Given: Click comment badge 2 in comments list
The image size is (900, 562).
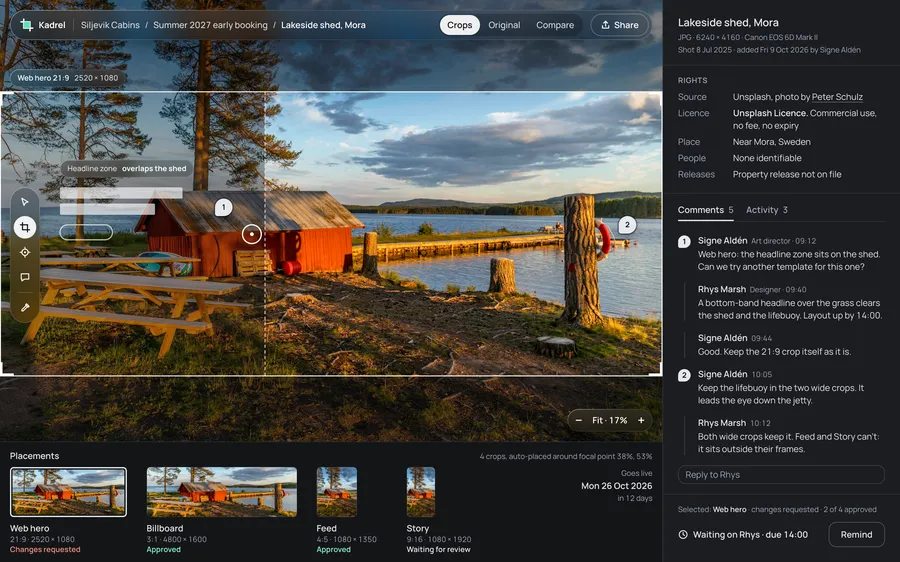Looking at the screenshot, I should click(684, 375).
